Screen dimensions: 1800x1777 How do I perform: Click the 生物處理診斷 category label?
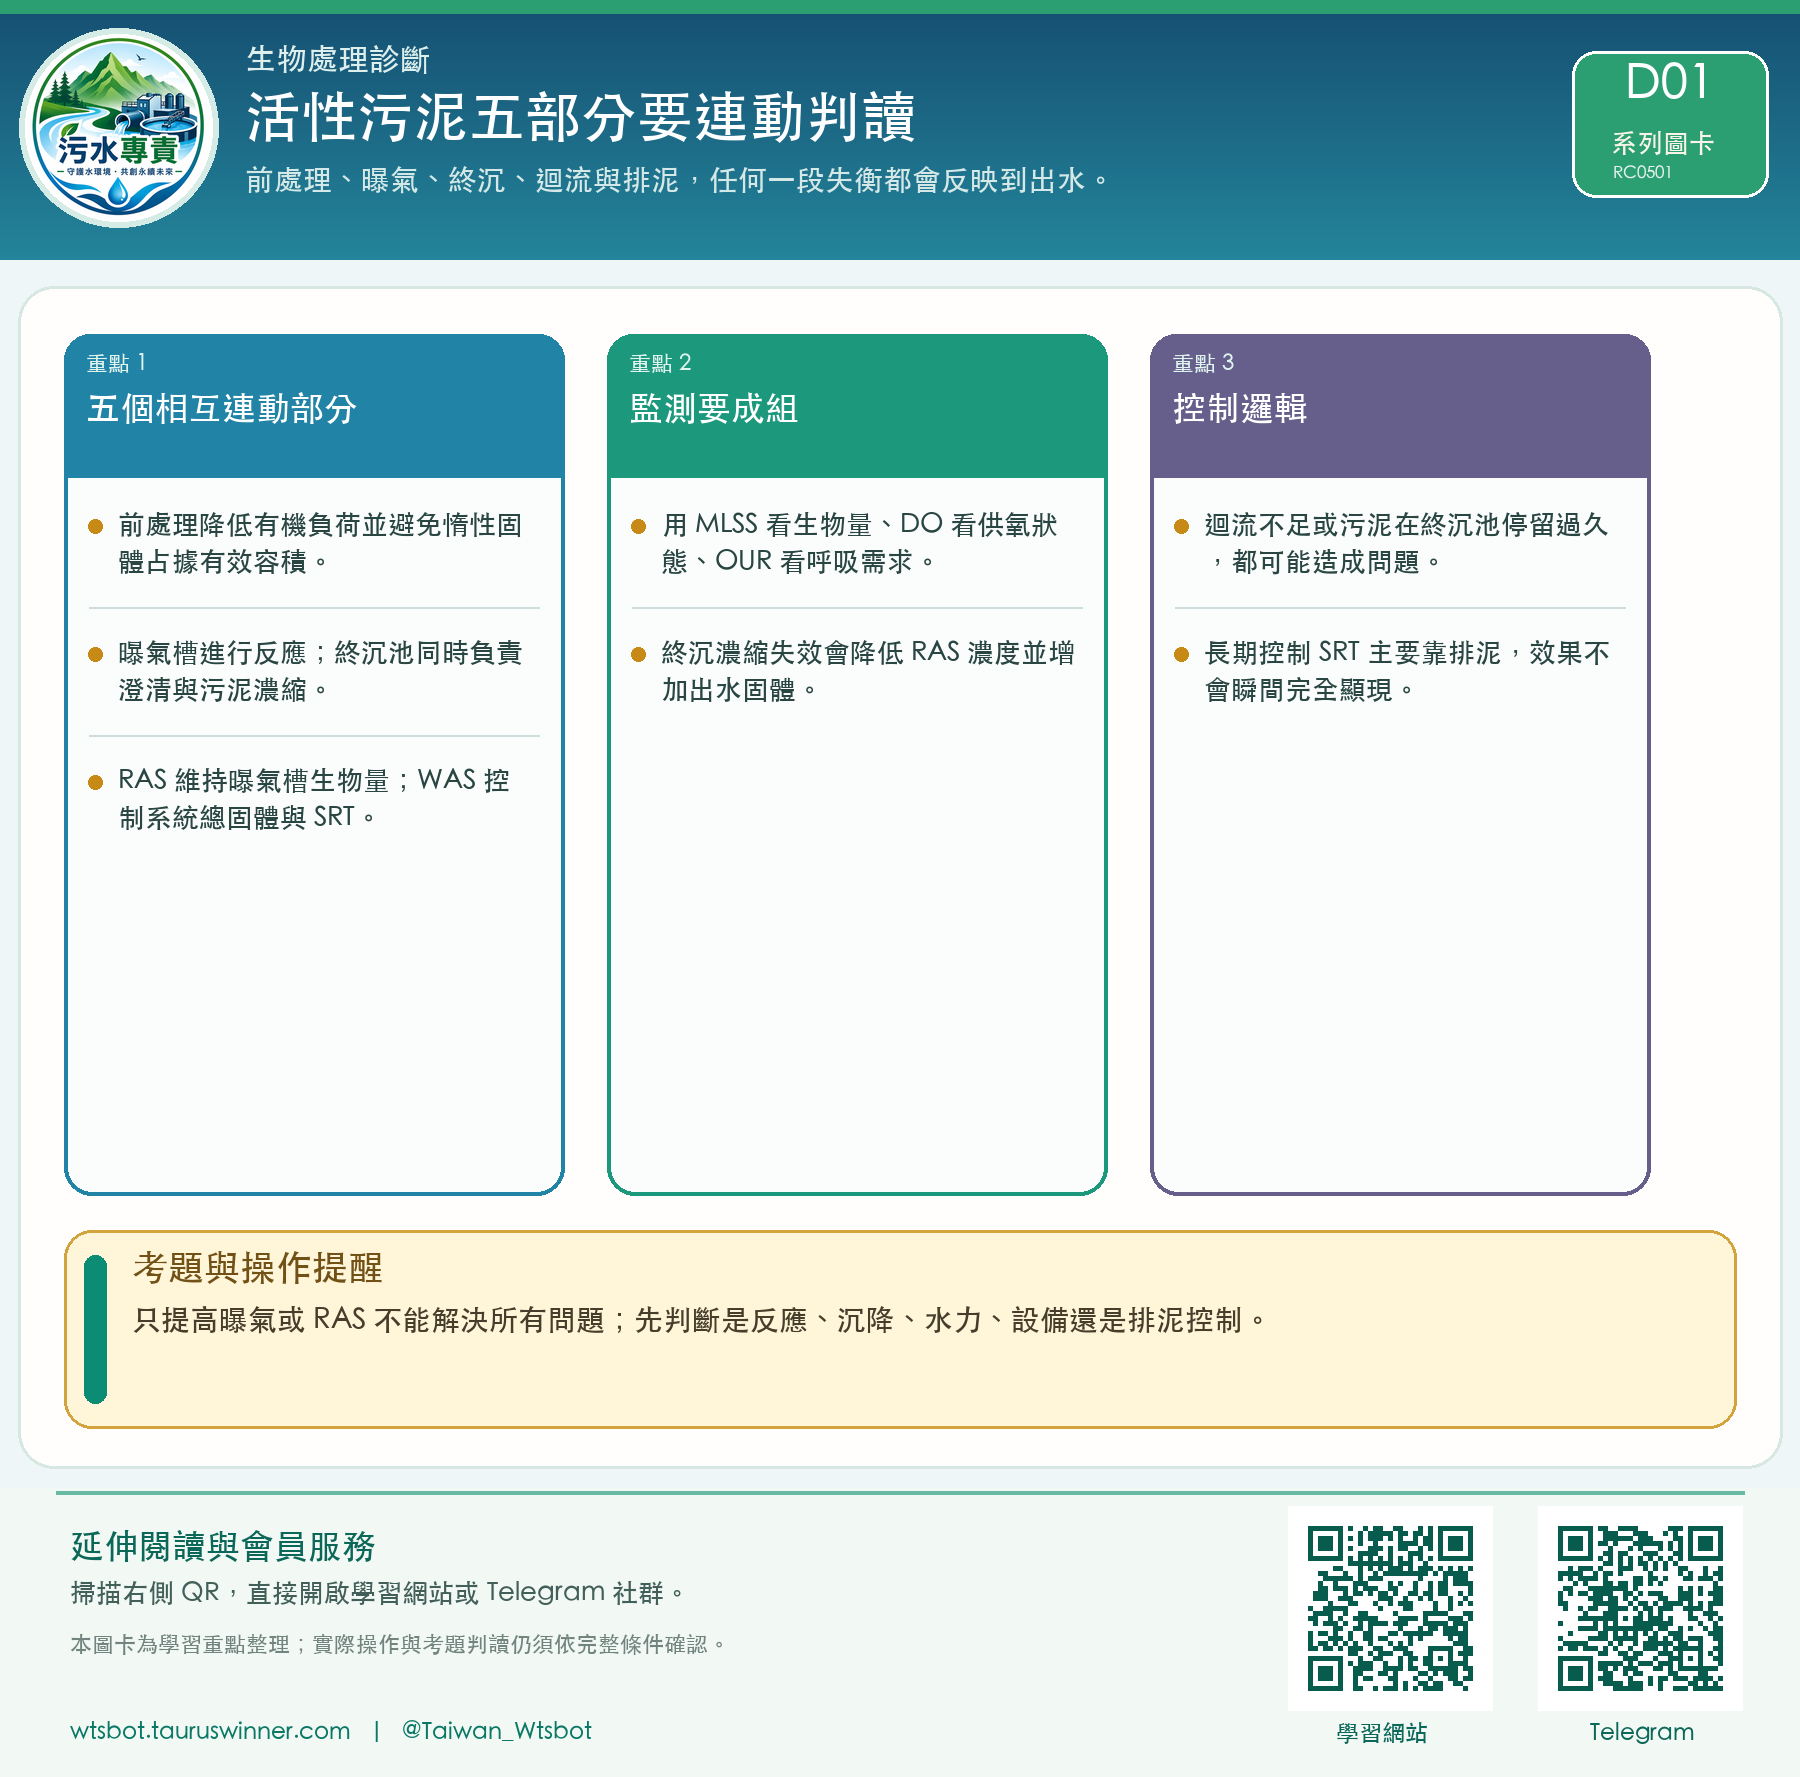click(338, 59)
